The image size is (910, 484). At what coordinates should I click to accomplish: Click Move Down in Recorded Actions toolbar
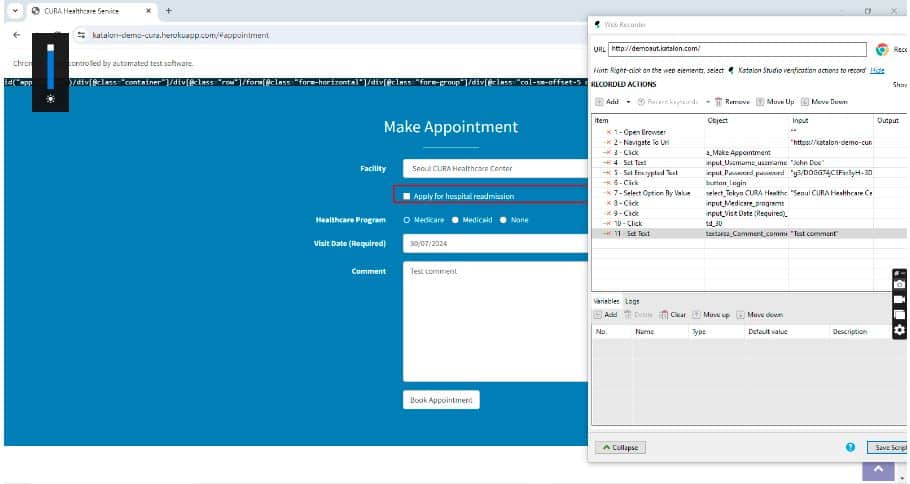824,102
